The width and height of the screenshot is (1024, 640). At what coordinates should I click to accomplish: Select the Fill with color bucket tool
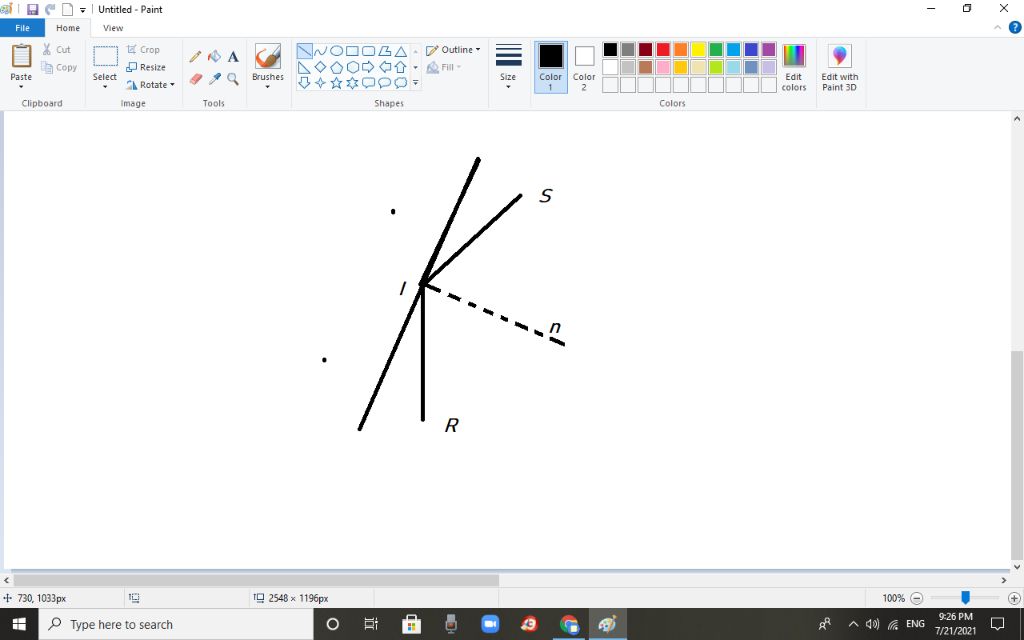coord(214,57)
